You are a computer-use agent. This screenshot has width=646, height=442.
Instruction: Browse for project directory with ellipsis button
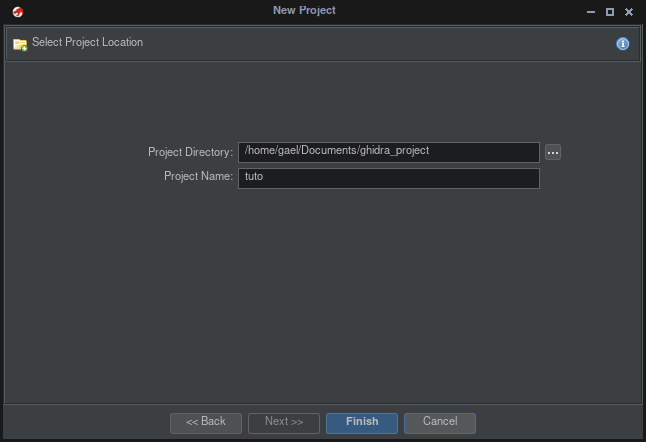(x=553, y=152)
